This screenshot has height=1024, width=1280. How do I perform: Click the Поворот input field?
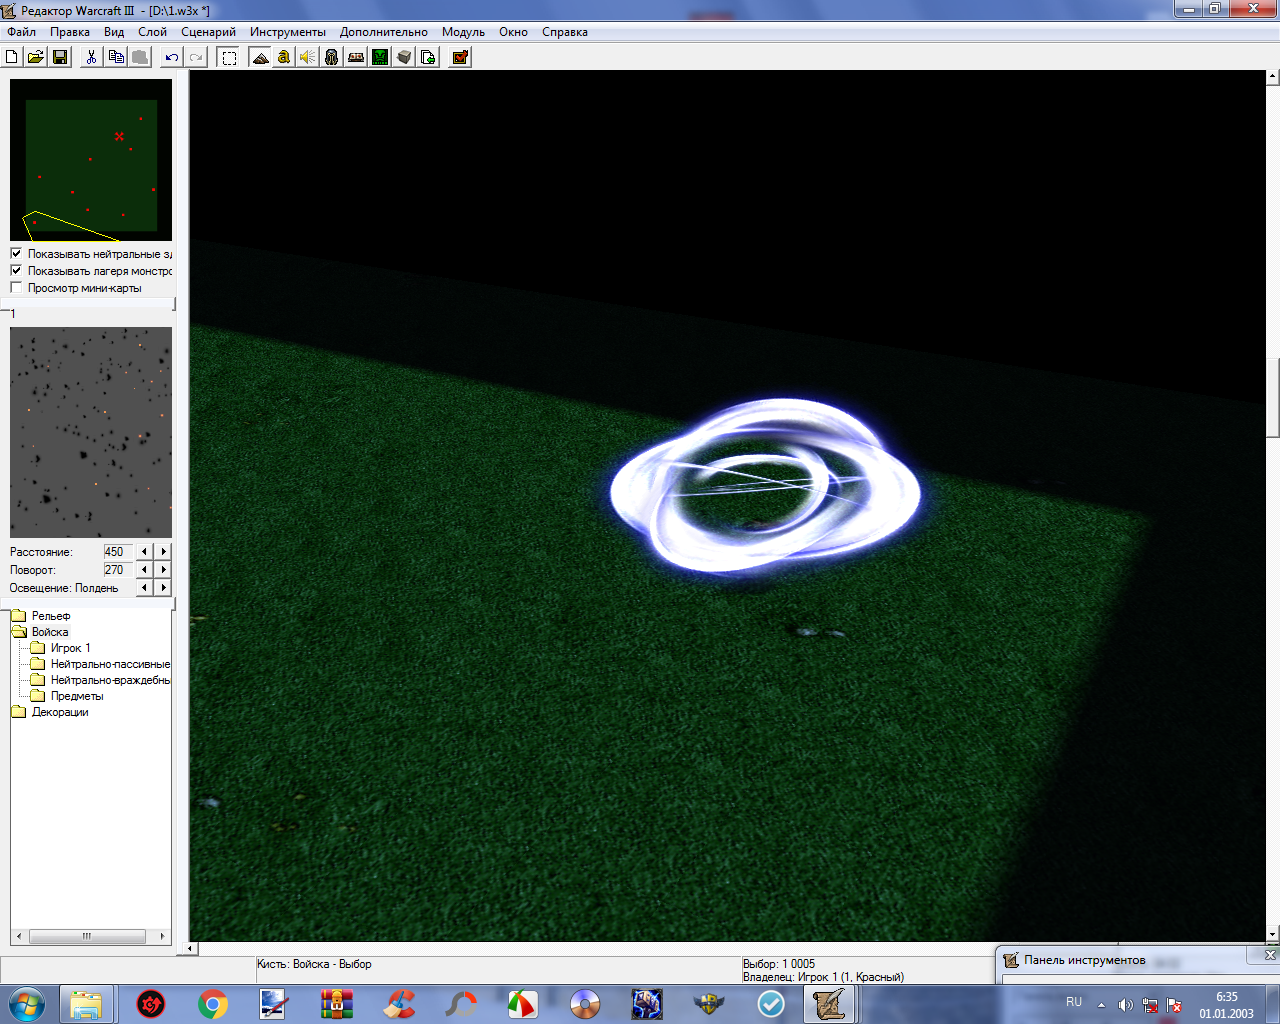[x=116, y=570]
